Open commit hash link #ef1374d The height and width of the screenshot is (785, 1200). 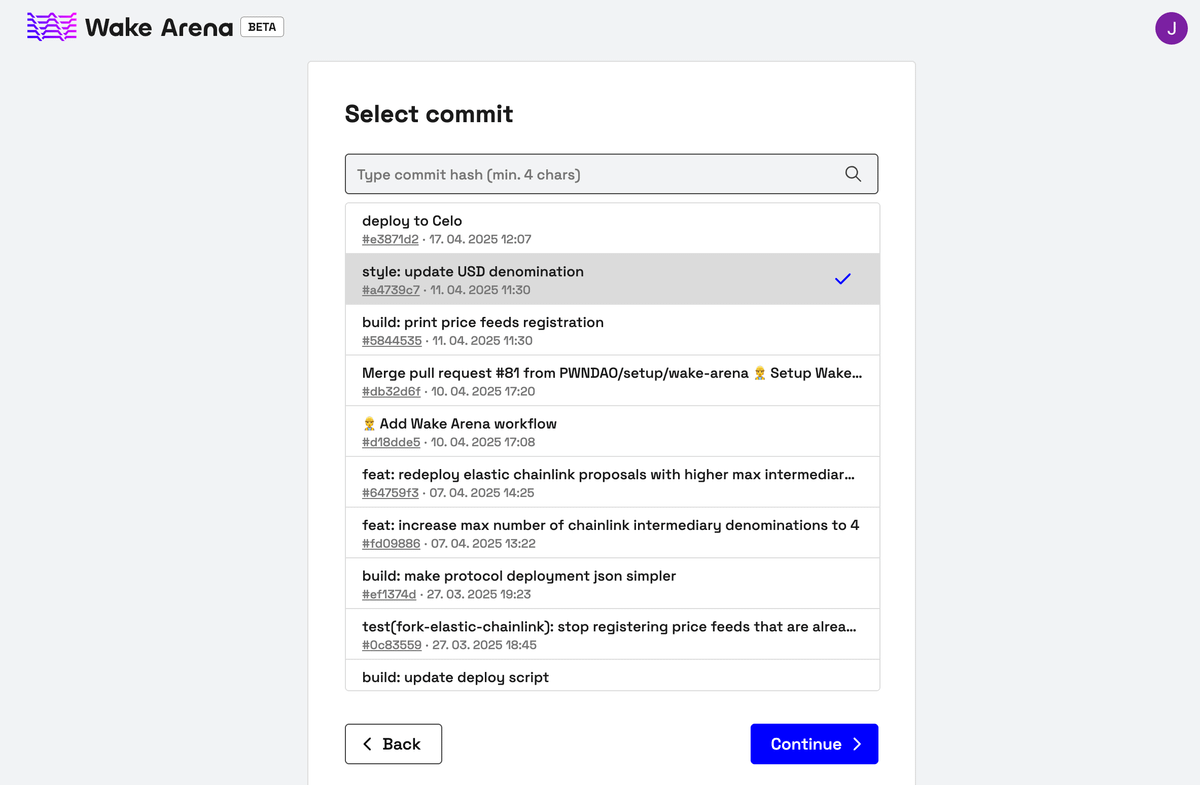click(389, 594)
